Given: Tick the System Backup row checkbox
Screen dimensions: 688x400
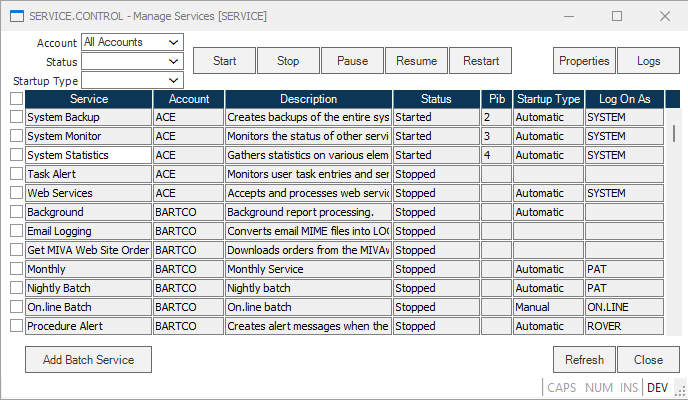Looking at the screenshot, I should (x=16, y=117).
